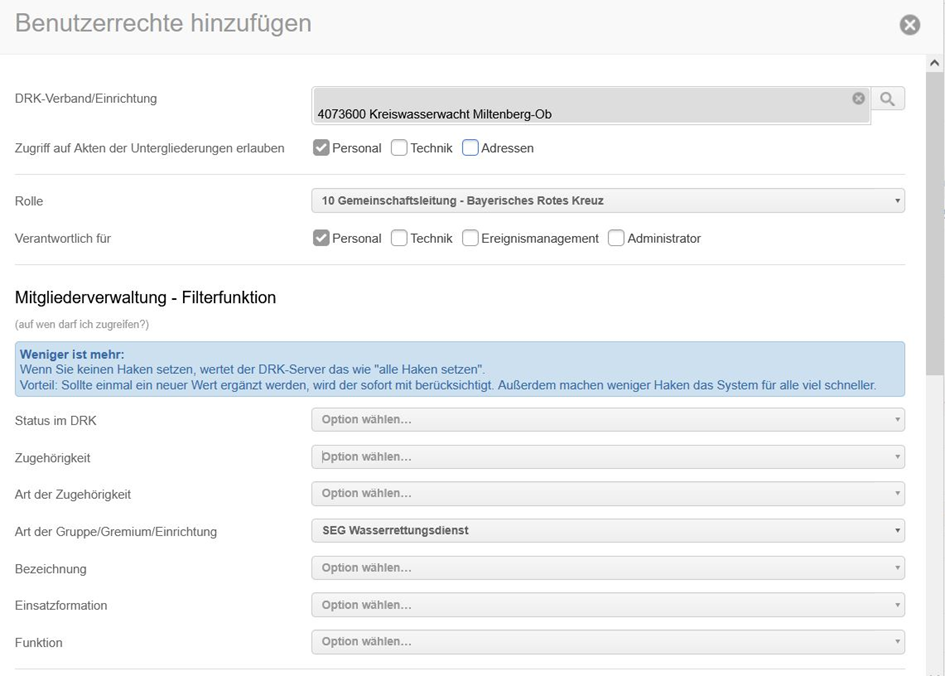Open the Art der Zugehörigkeit dropdown
The image size is (945, 676).
click(x=607, y=494)
